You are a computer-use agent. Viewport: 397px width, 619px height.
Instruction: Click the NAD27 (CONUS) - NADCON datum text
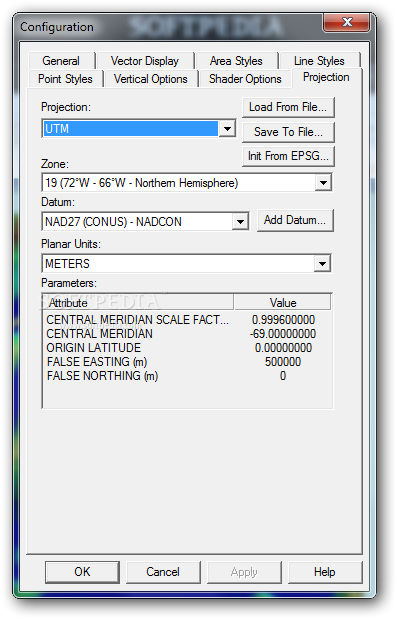(113, 221)
